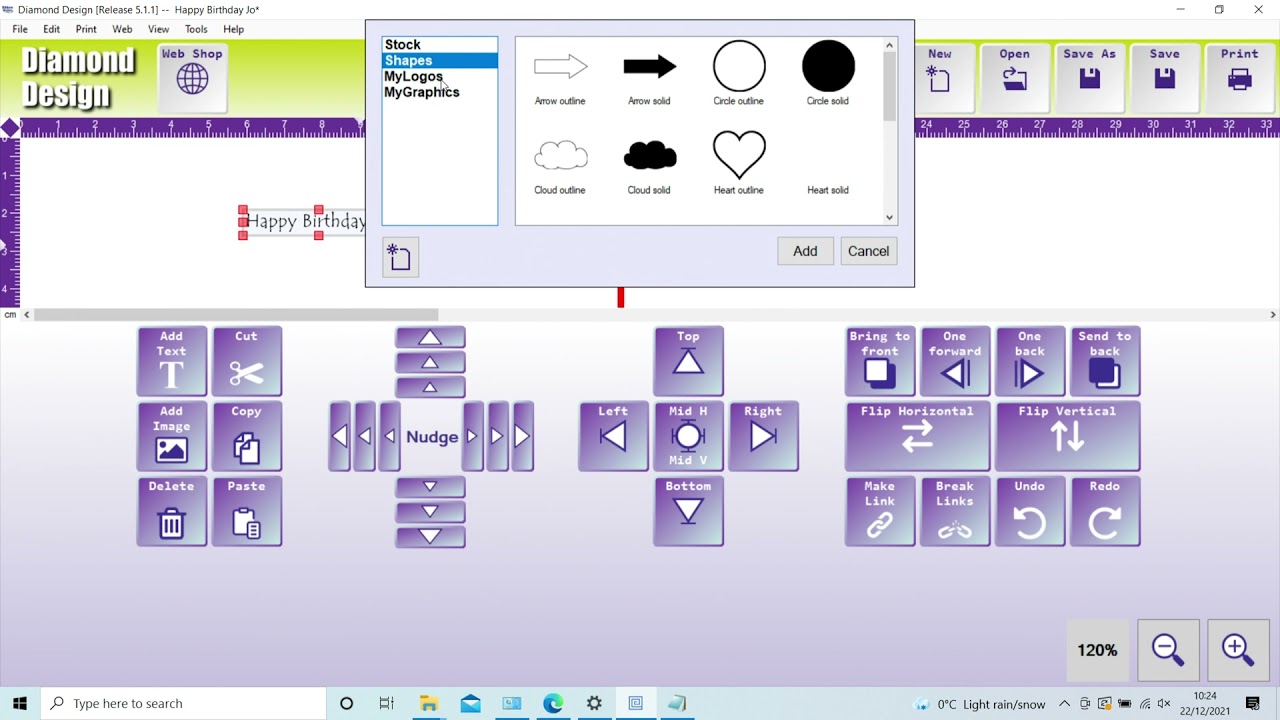Align to Bottom button
The width and height of the screenshot is (1280, 720).
(688, 511)
